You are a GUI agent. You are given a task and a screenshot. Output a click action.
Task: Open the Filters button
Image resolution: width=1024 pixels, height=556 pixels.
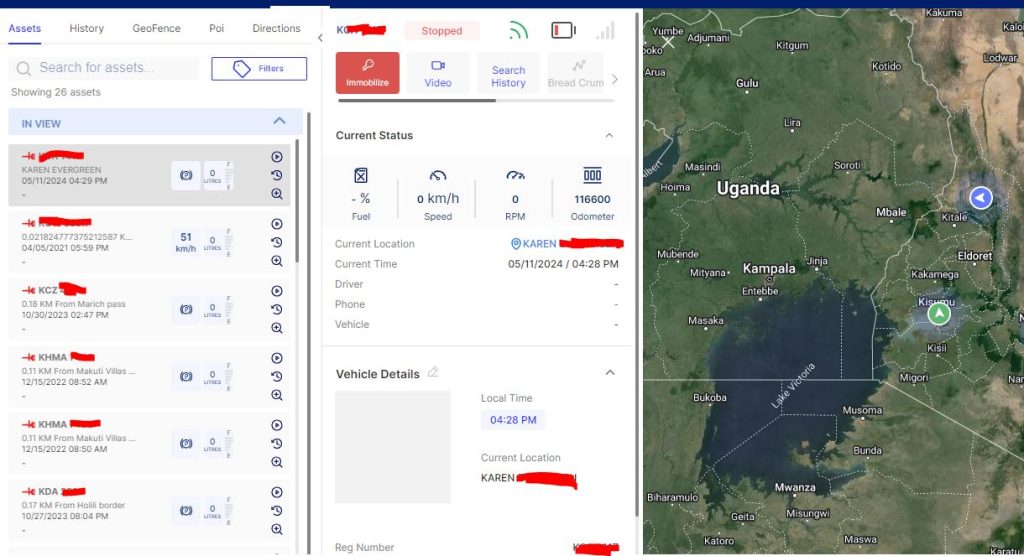tap(258, 68)
